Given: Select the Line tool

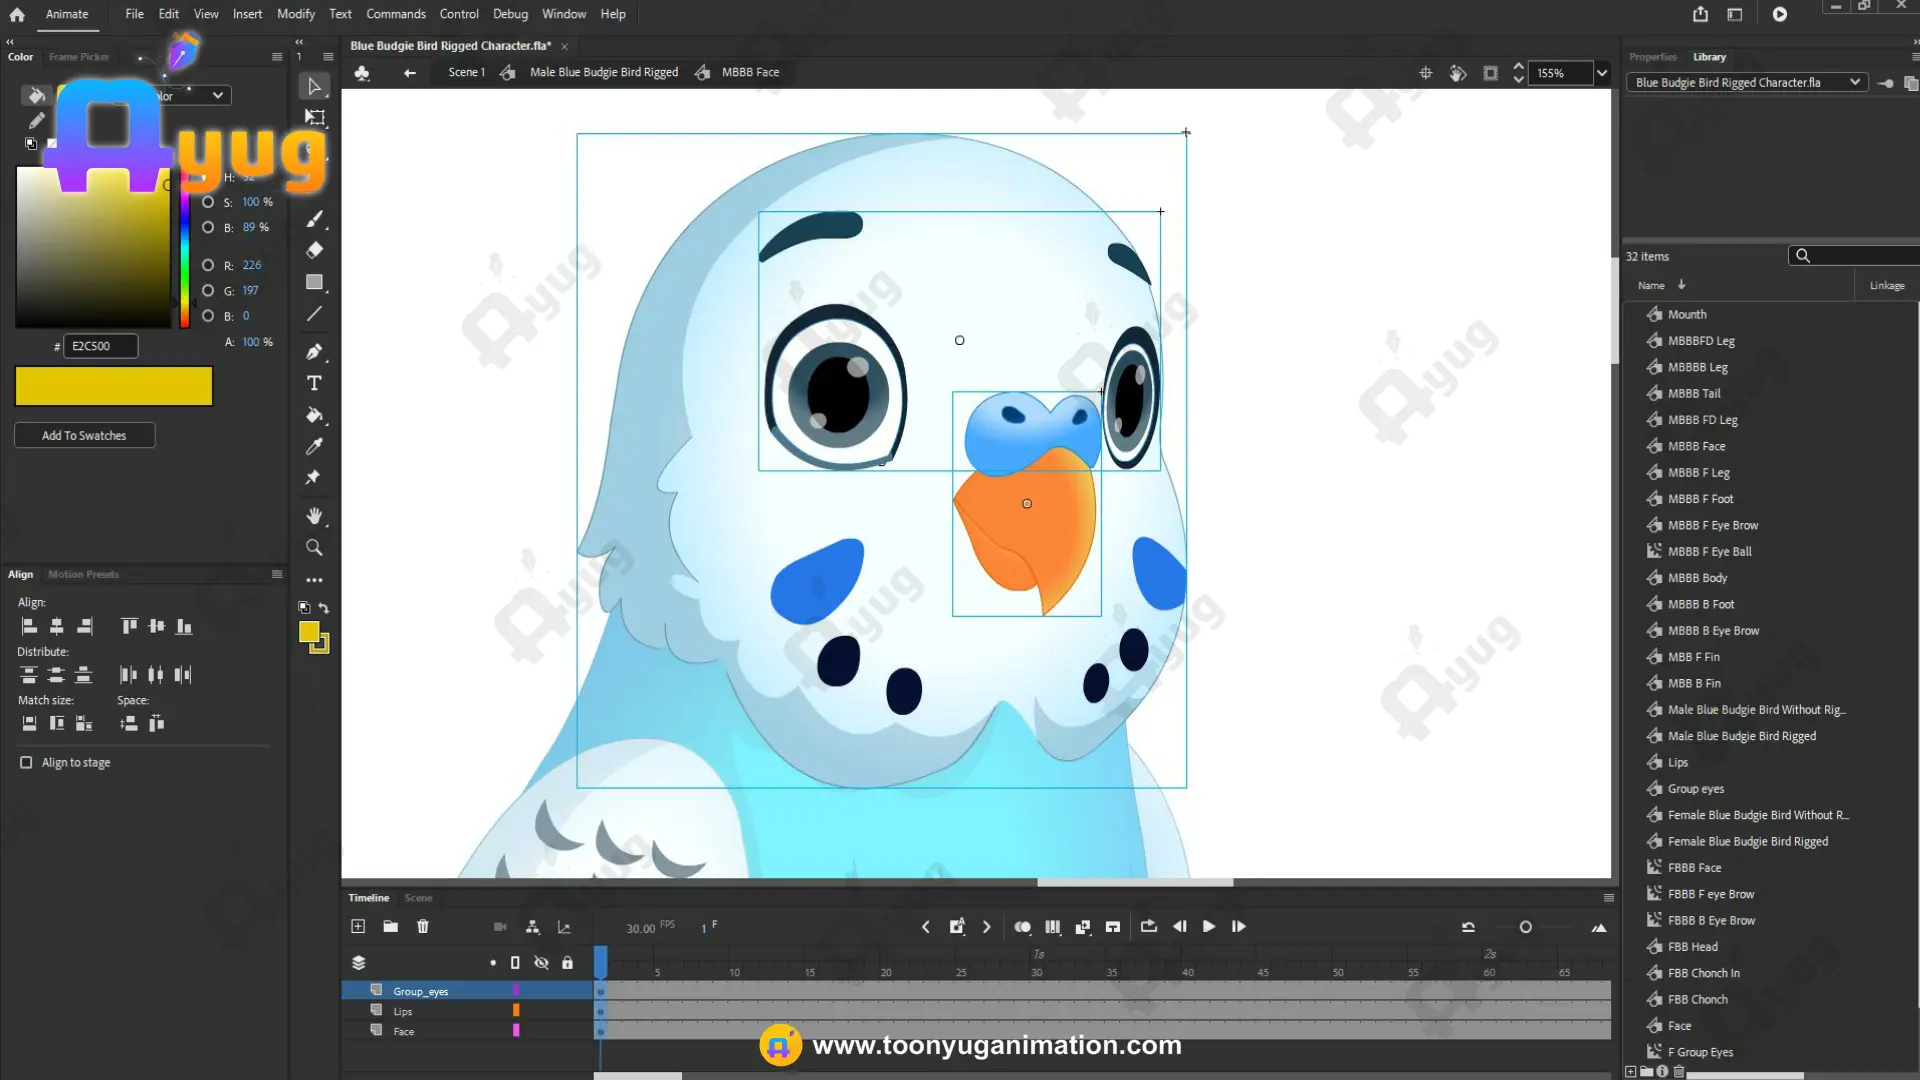Looking at the screenshot, I should point(314,314).
